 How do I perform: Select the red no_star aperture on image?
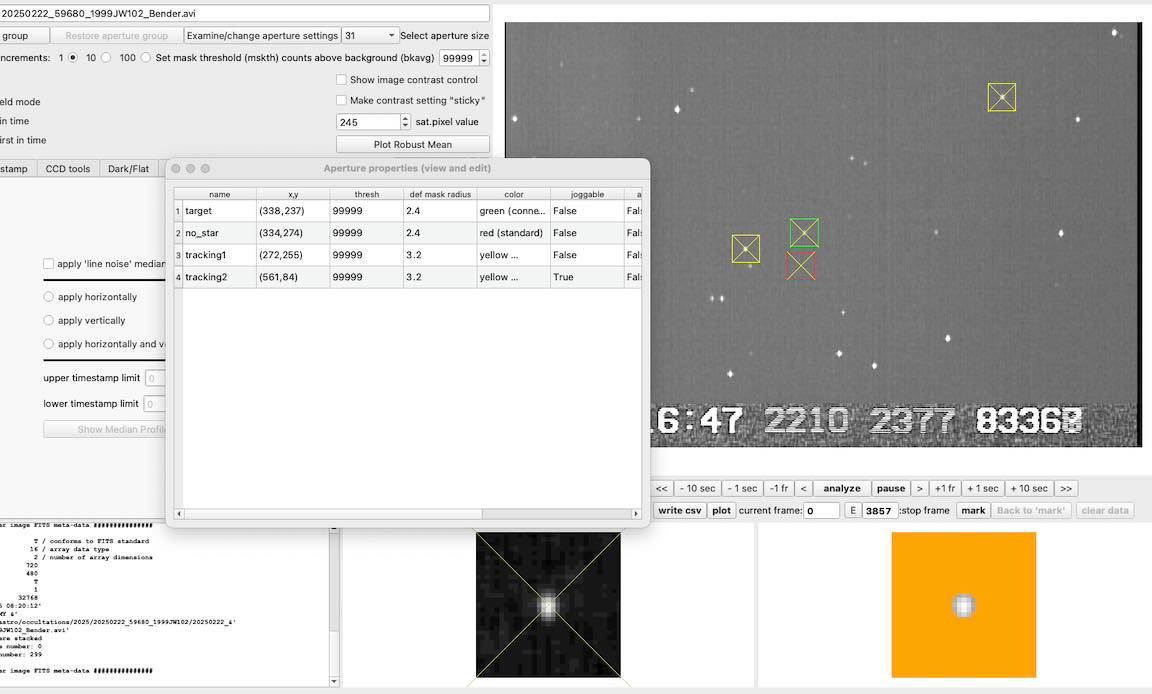[801, 266]
